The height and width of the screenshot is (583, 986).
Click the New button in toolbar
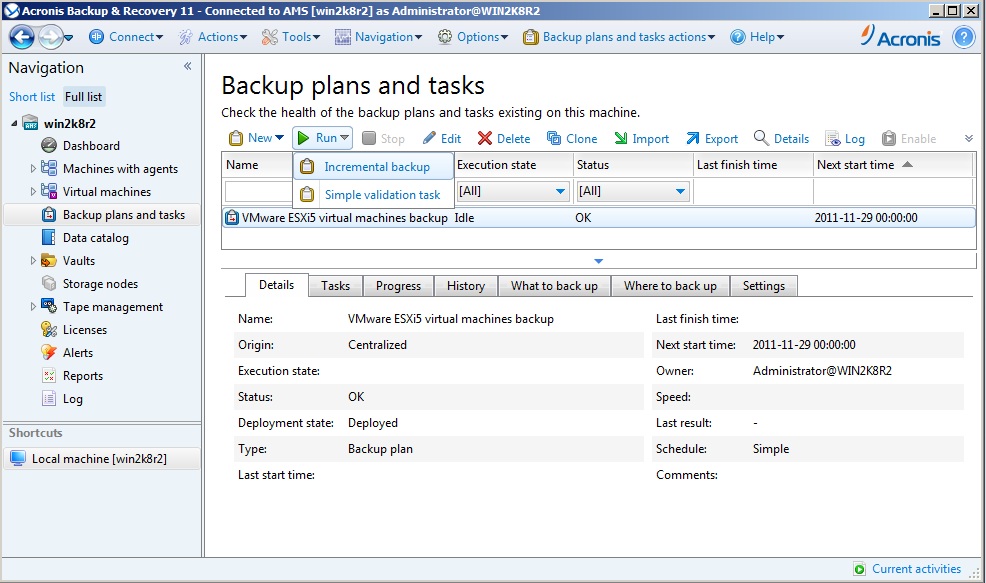coord(256,138)
